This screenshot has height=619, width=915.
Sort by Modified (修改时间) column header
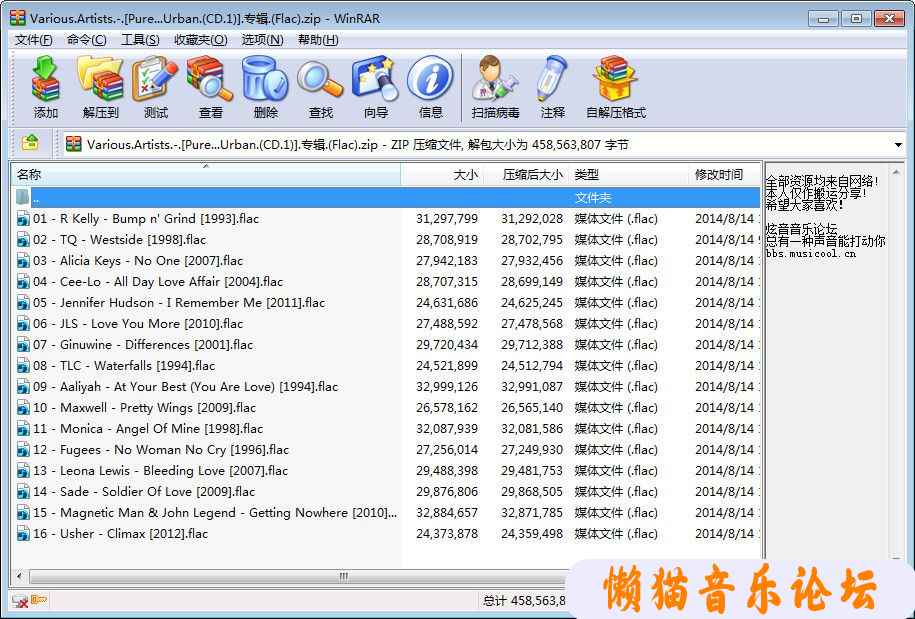click(x=724, y=174)
